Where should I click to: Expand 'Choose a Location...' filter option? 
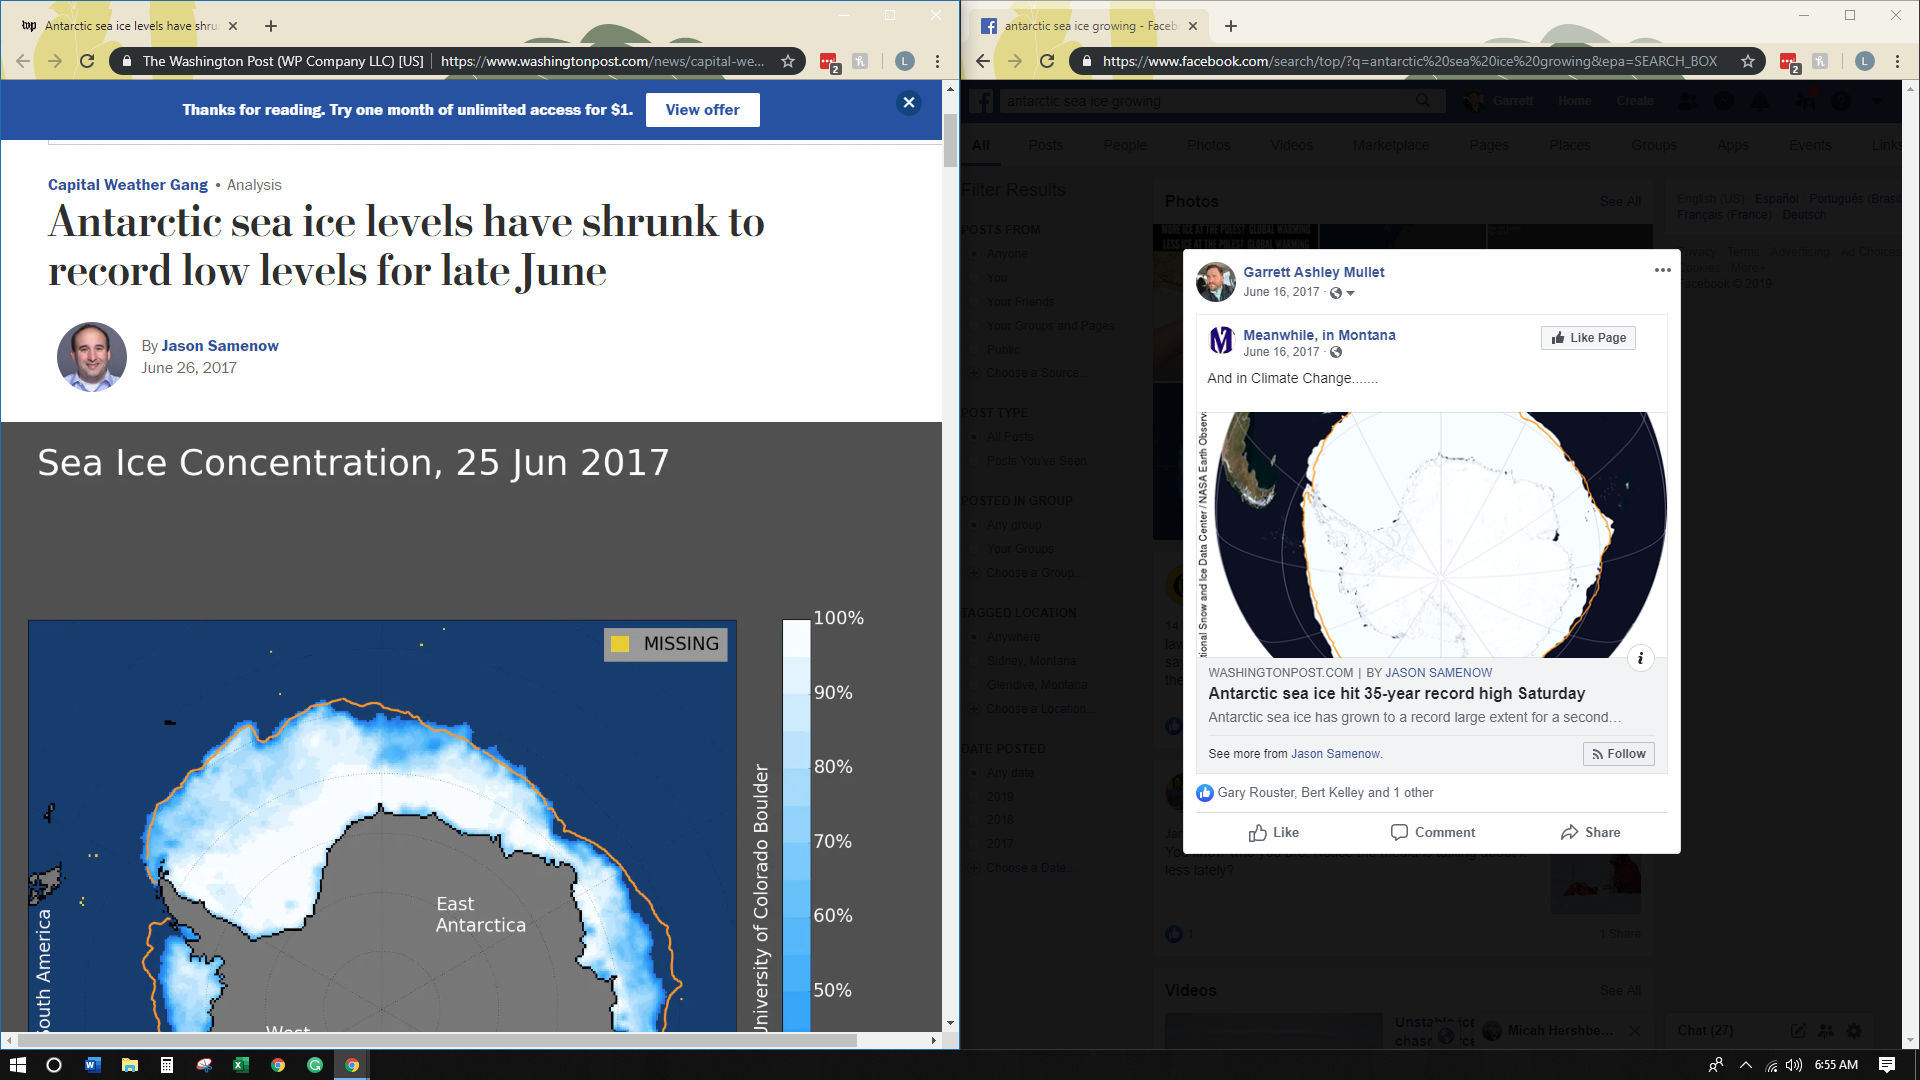[1031, 709]
